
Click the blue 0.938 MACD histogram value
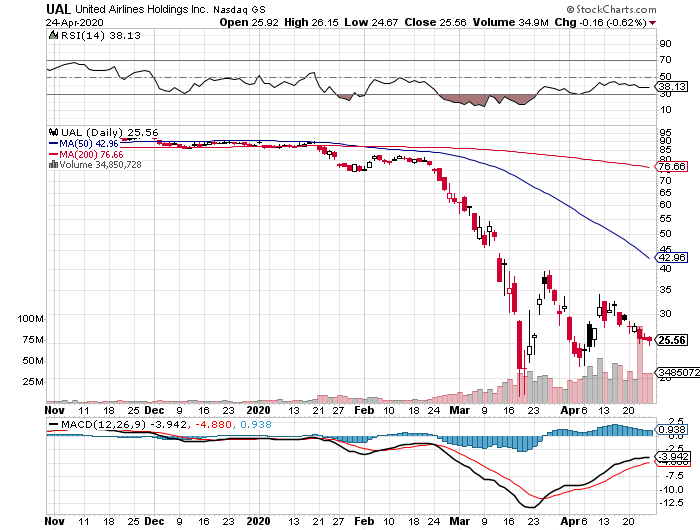click(x=256, y=425)
